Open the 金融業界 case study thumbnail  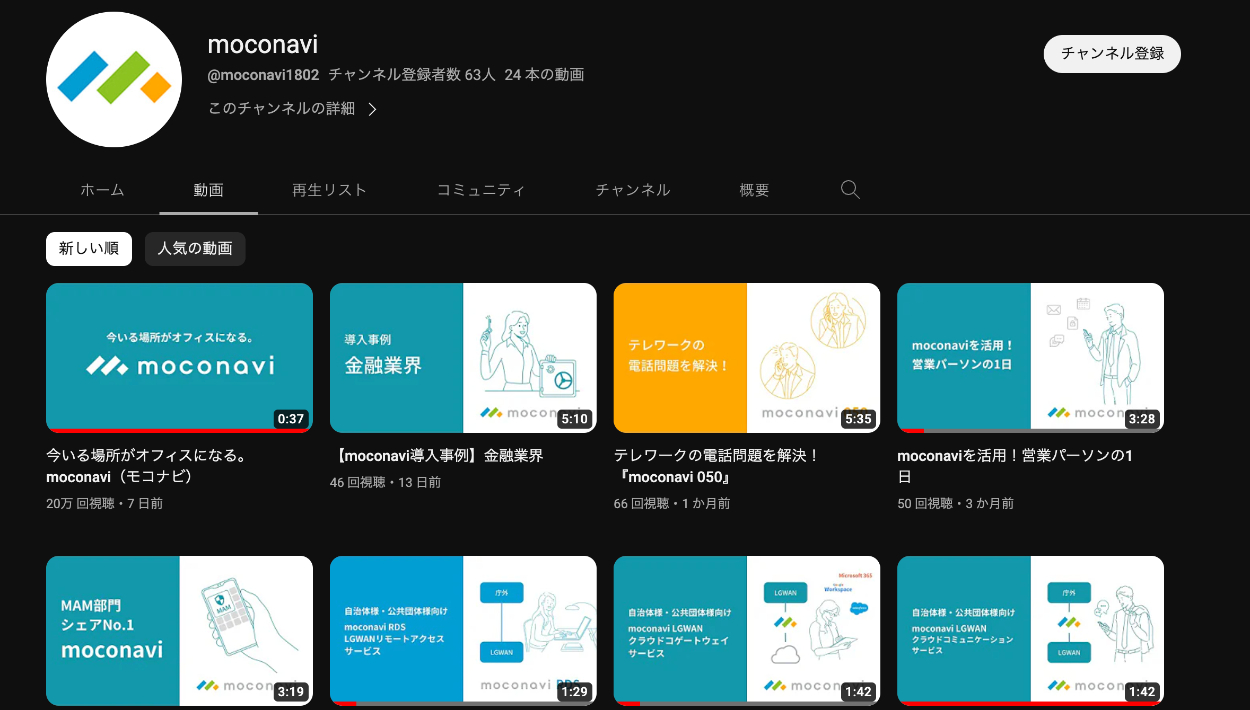point(463,357)
